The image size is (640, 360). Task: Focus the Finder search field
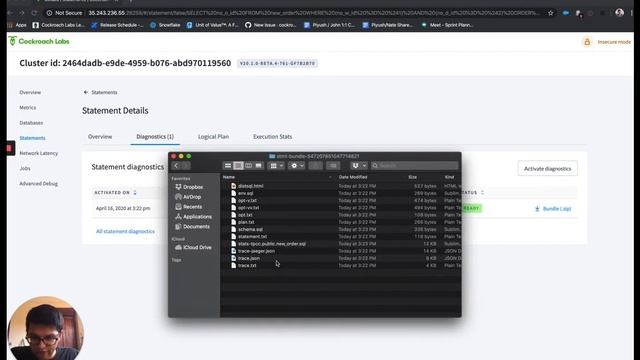tap(414, 166)
